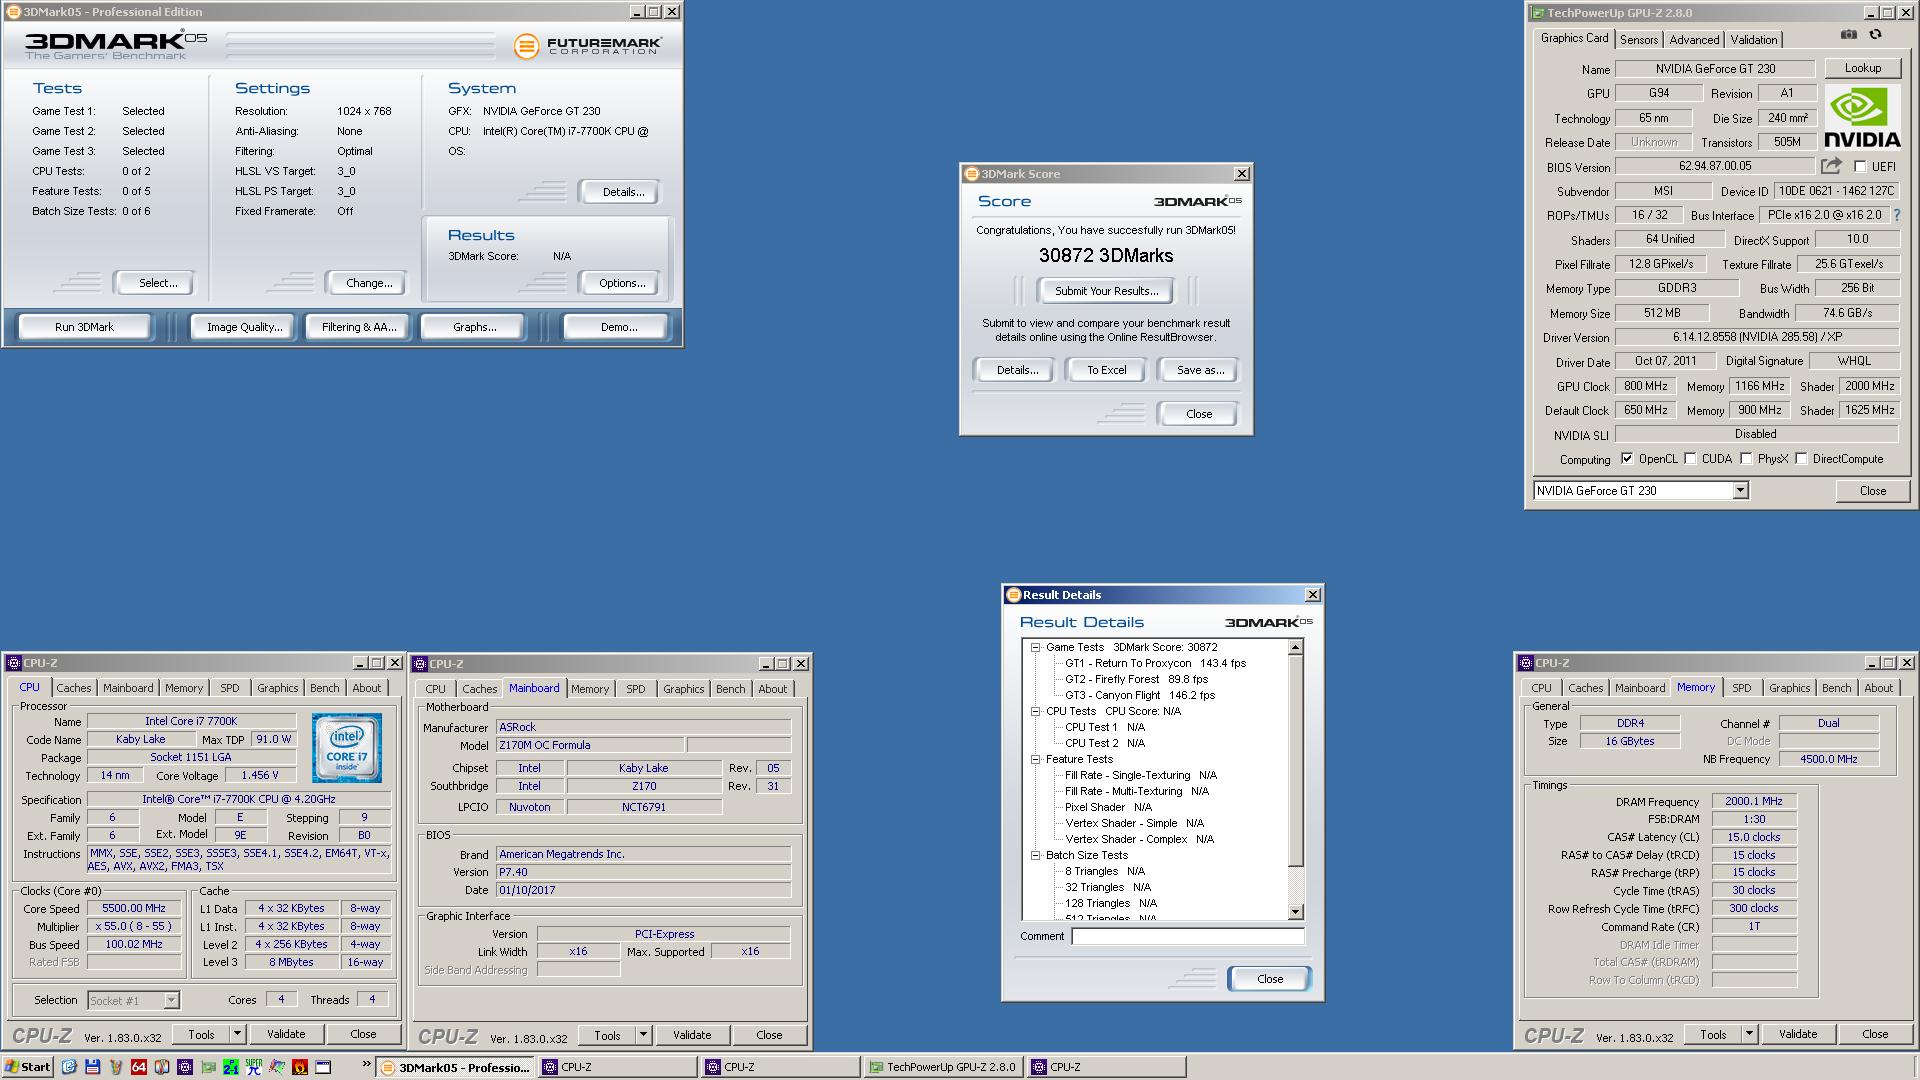The width and height of the screenshot is (1920, 1080).
Task: Export score with To Excel button
Action: [x=1106, y=370]
